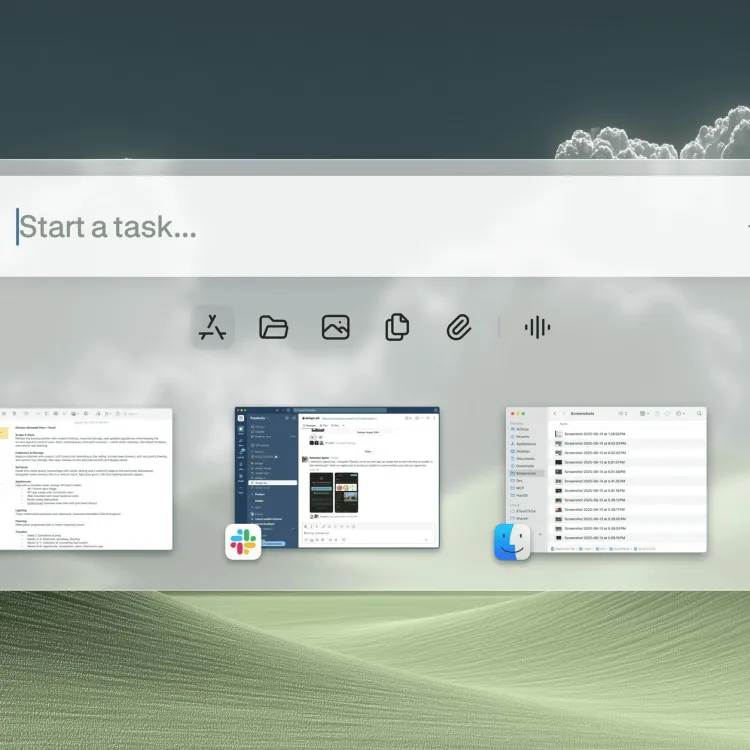
Task: Select iCloud Drive in the Finder sidebar
Action: tap(523, 511)
